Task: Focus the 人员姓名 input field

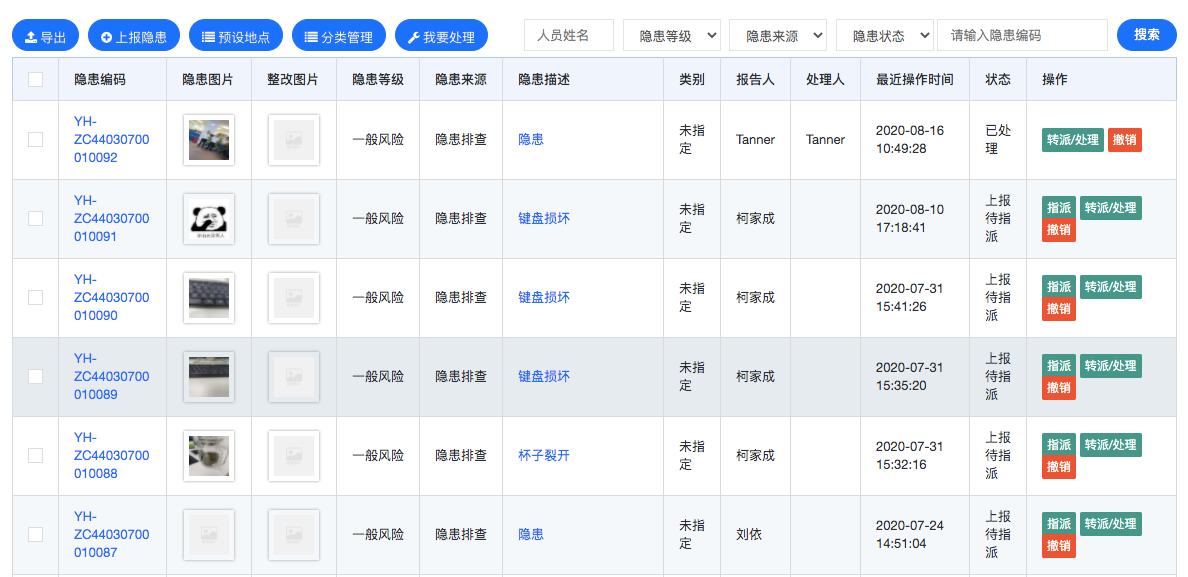Action: pos(568,35)
